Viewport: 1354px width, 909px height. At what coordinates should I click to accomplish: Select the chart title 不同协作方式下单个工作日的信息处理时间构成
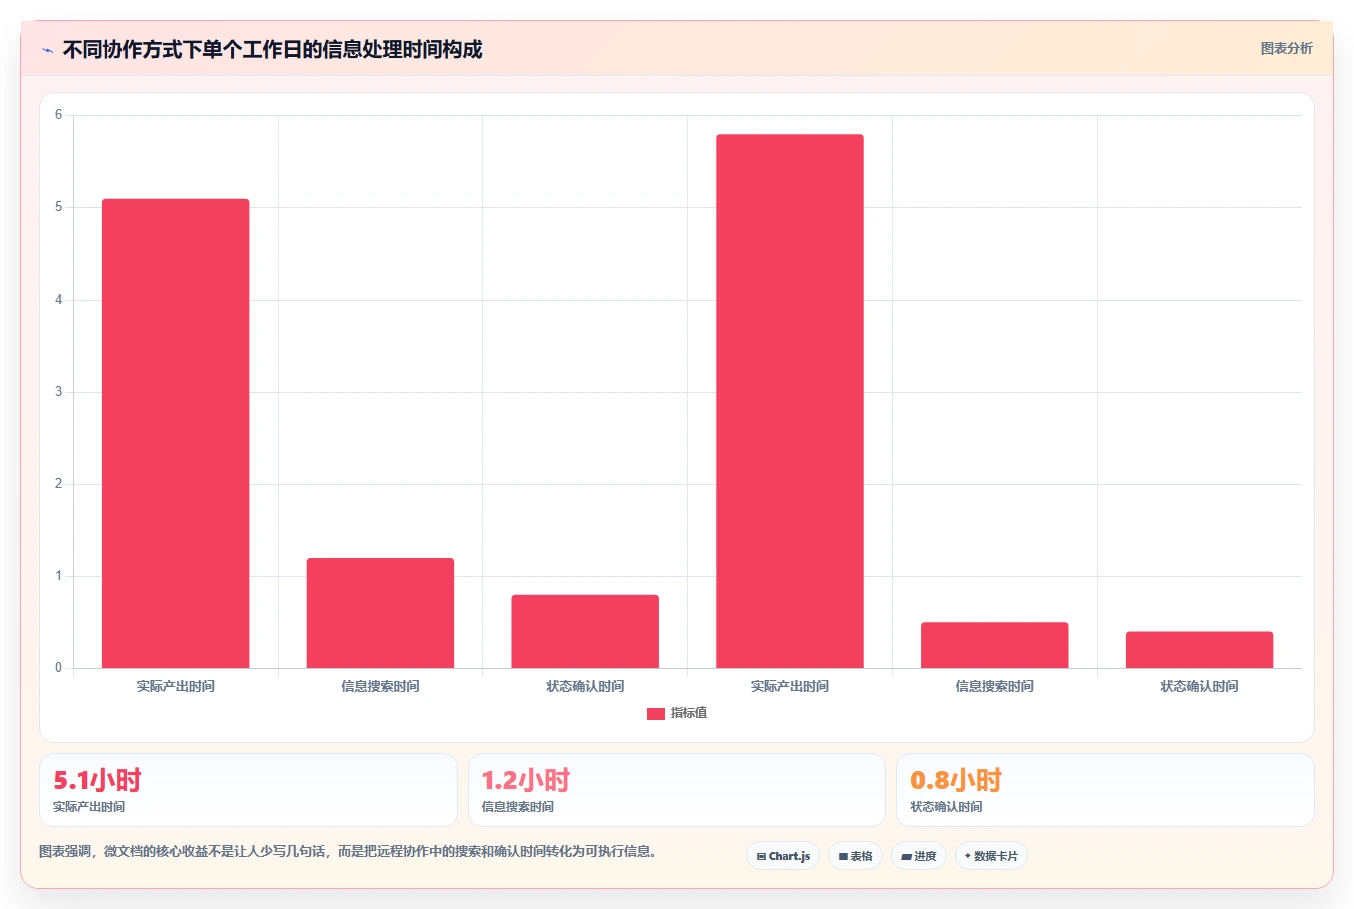coord(272,49)
